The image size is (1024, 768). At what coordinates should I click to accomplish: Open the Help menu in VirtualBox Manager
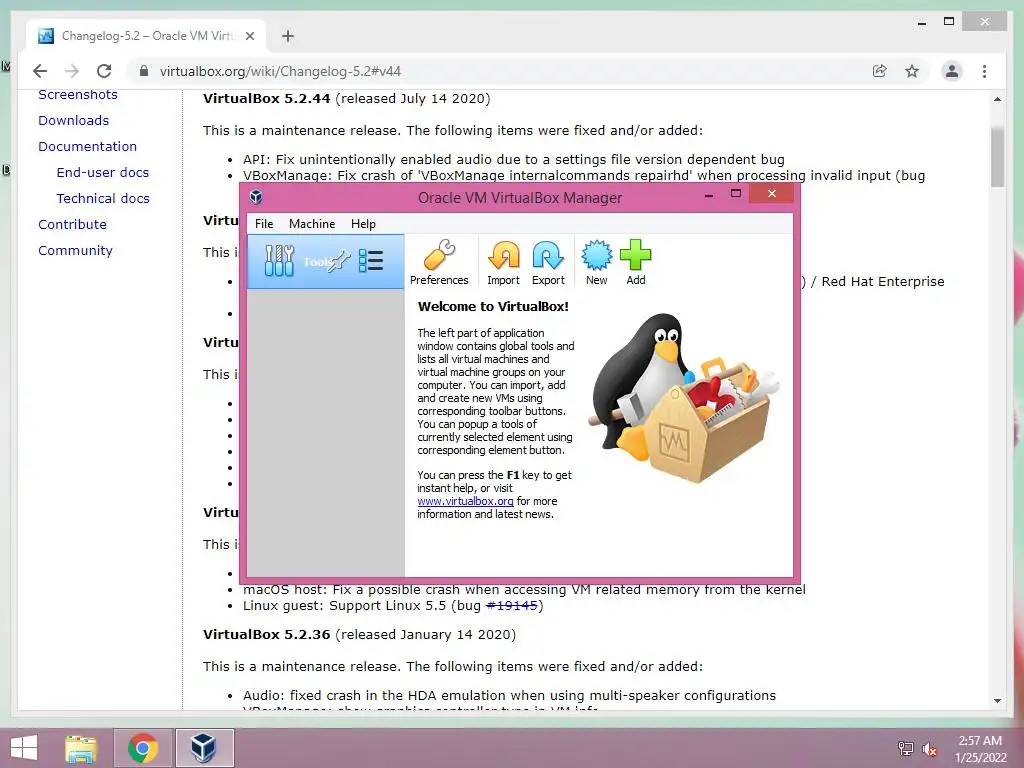point(363,223)
